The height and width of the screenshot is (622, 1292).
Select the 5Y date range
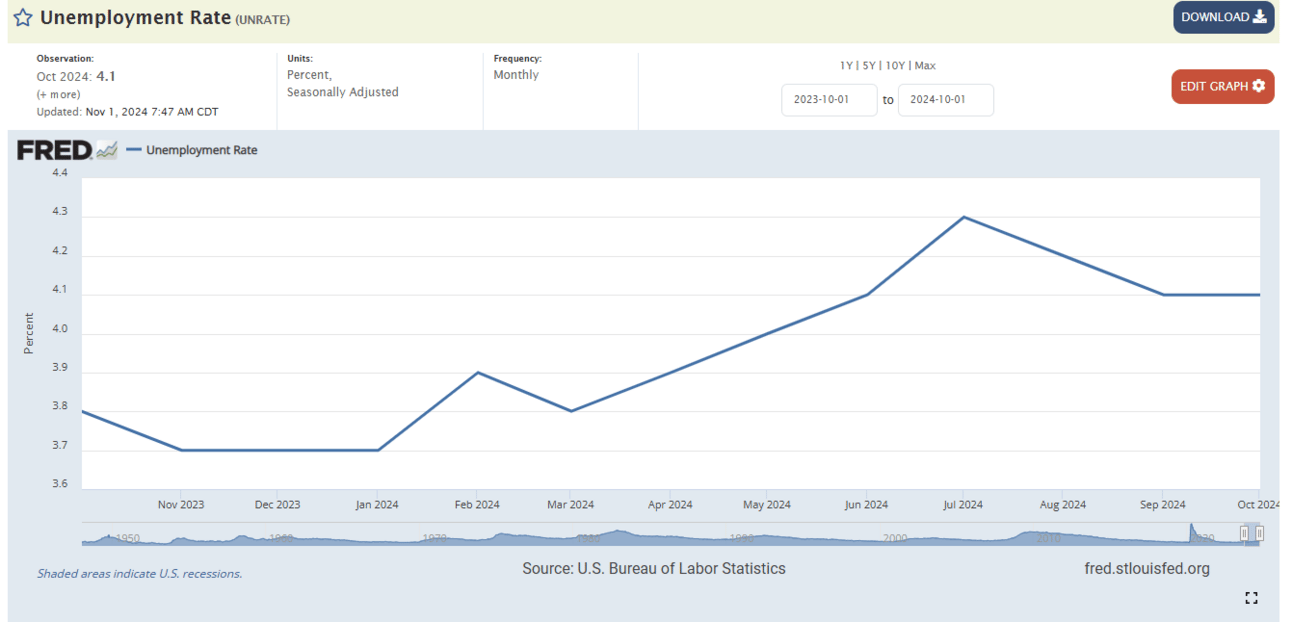(x=869, y=65)
